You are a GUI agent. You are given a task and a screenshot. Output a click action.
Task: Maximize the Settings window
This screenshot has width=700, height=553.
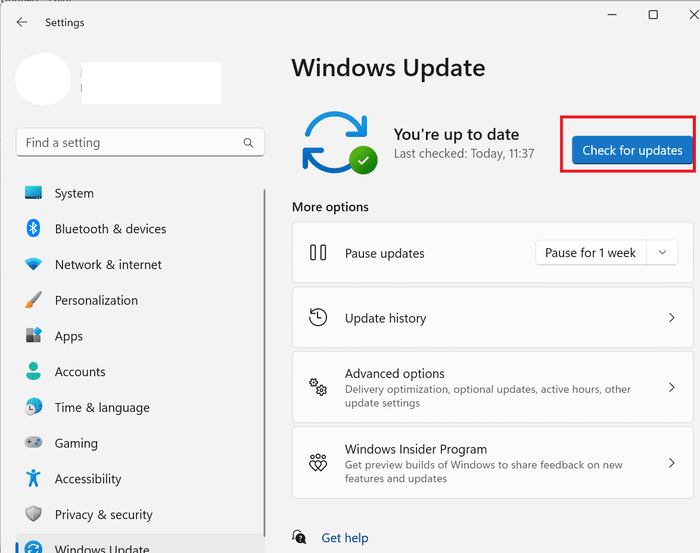click(653, 15)
